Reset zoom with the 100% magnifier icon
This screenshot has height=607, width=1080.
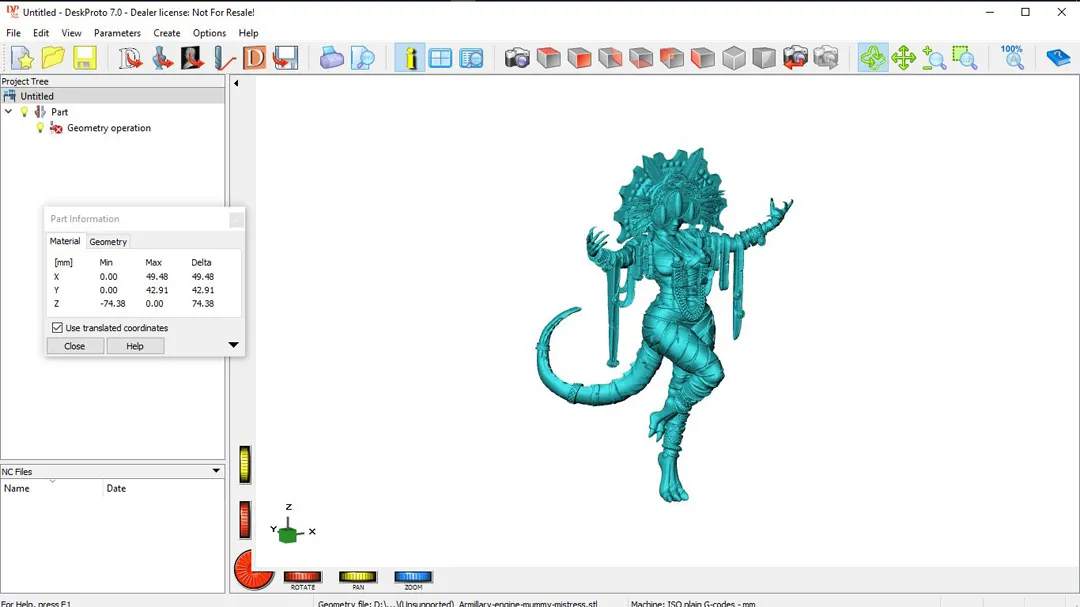point(1012,58)
